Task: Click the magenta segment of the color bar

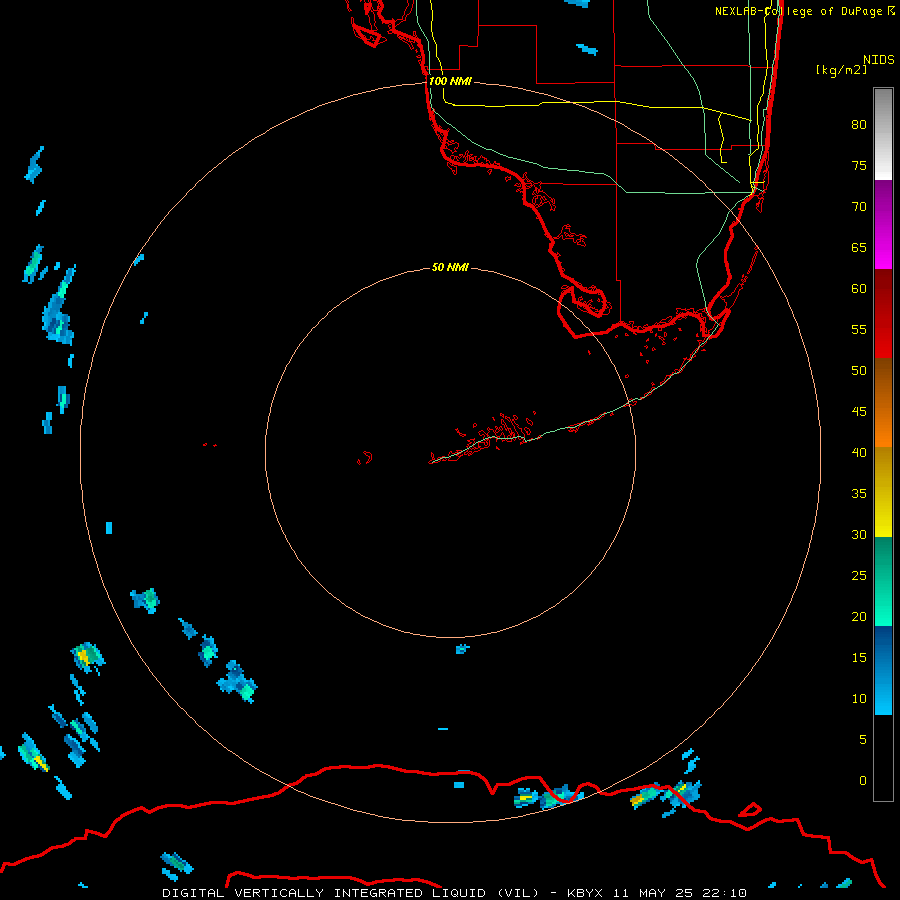Action: [883, 224]
